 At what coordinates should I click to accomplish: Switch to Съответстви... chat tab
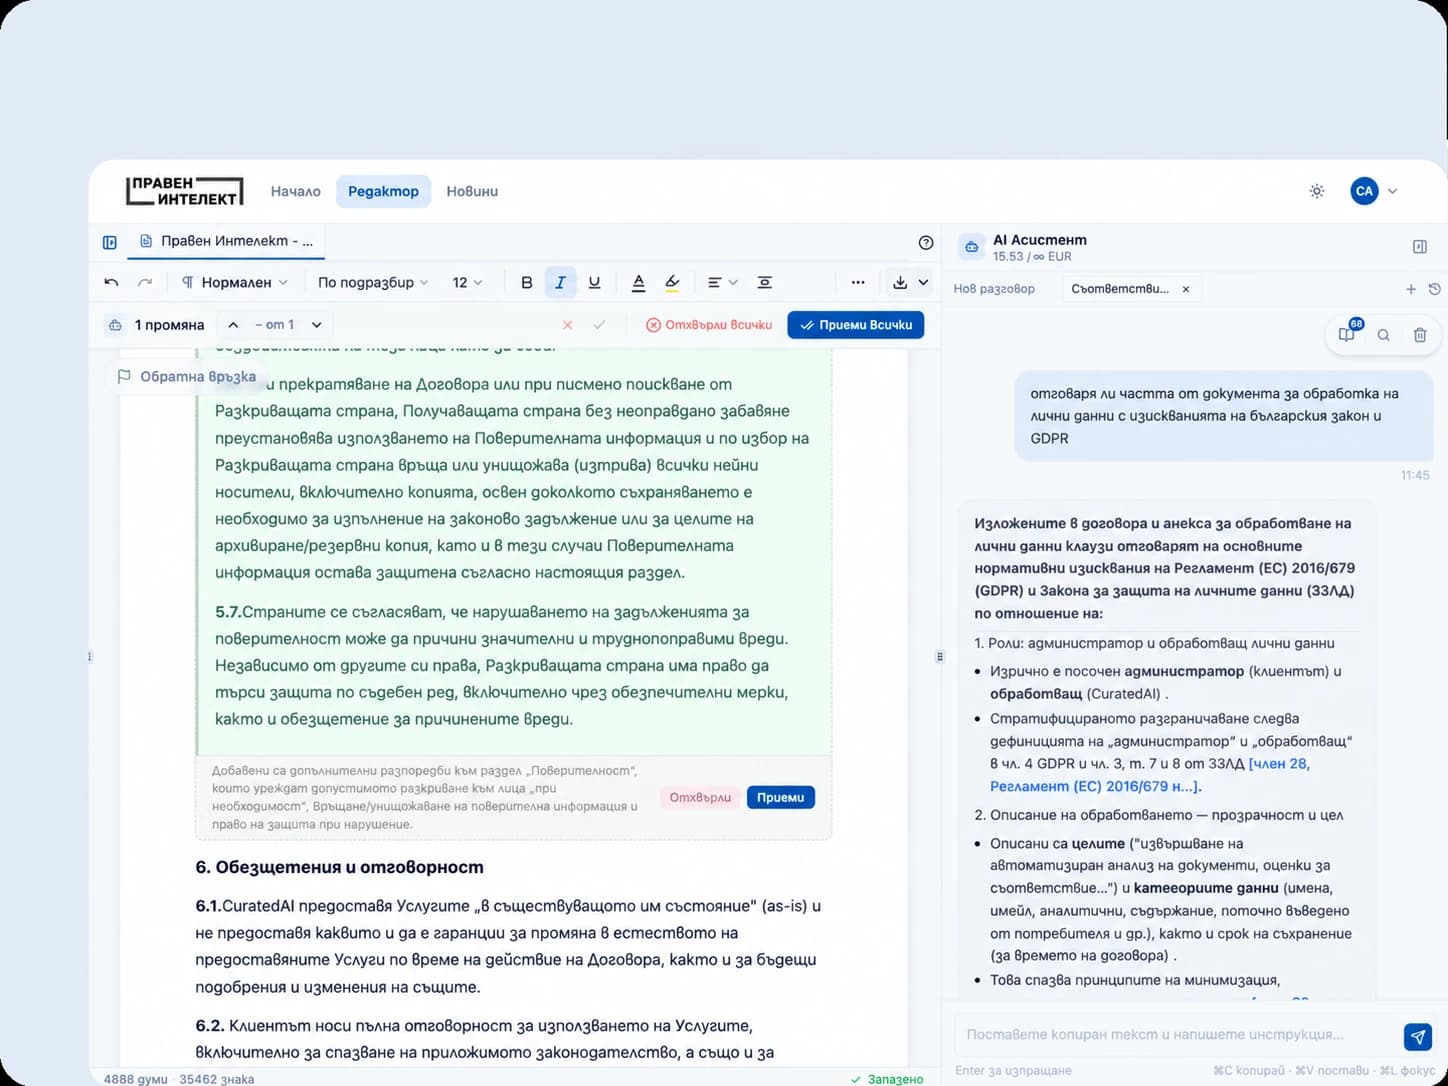point(1119,289)
